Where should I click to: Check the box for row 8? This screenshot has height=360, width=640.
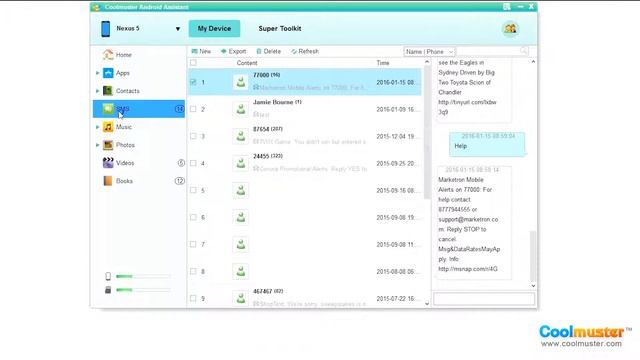tap(193, 271)
